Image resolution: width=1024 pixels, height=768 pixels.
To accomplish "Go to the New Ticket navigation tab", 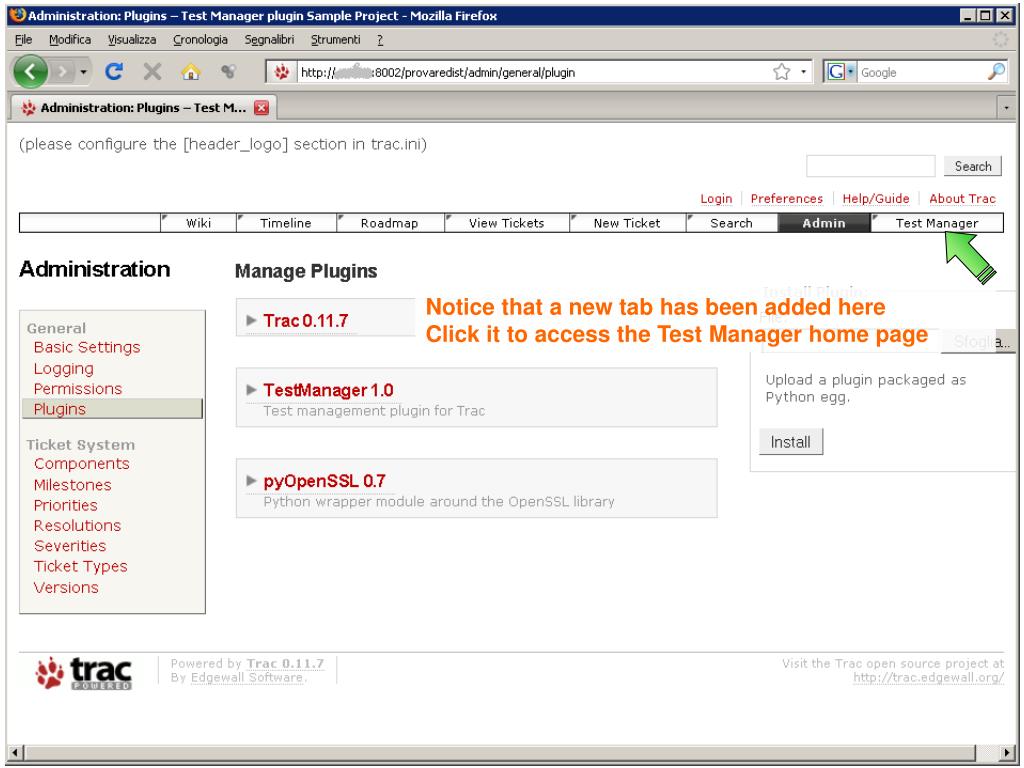I will point(627,223).
